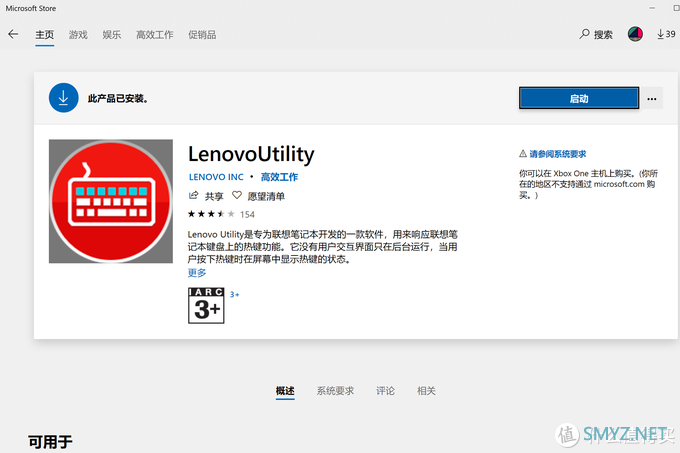The width and height of the screenshot is (680, 453).
Task: Switch to the 促销品 tab
Action: (x=202, y=35)
